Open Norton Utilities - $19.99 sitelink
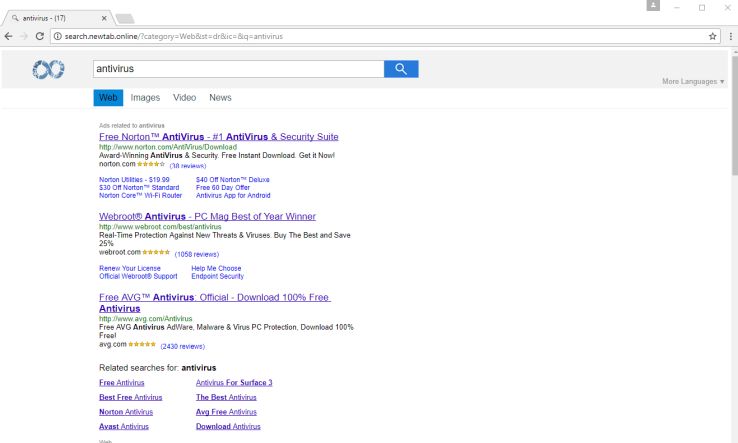 click(134, 180)
